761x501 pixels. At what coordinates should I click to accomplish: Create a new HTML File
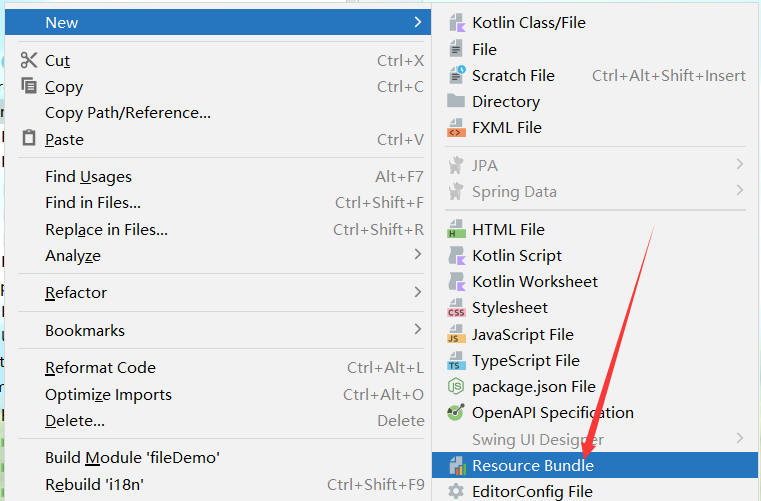(x=508, y=230)
